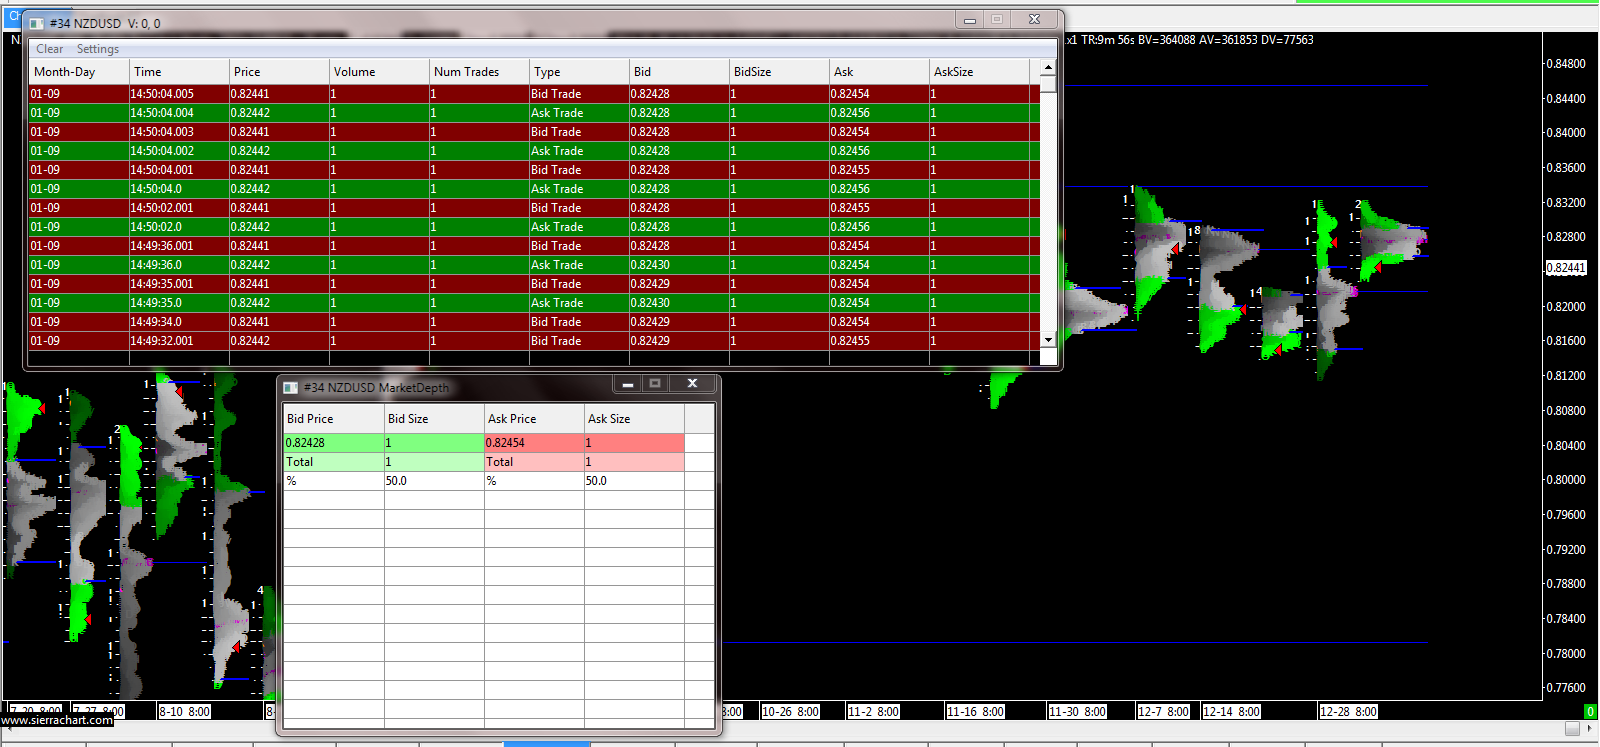Select the trade row at 14:50:02.001
The width and height of the screenshot is (1600, 747).
[x=535, y=208]
